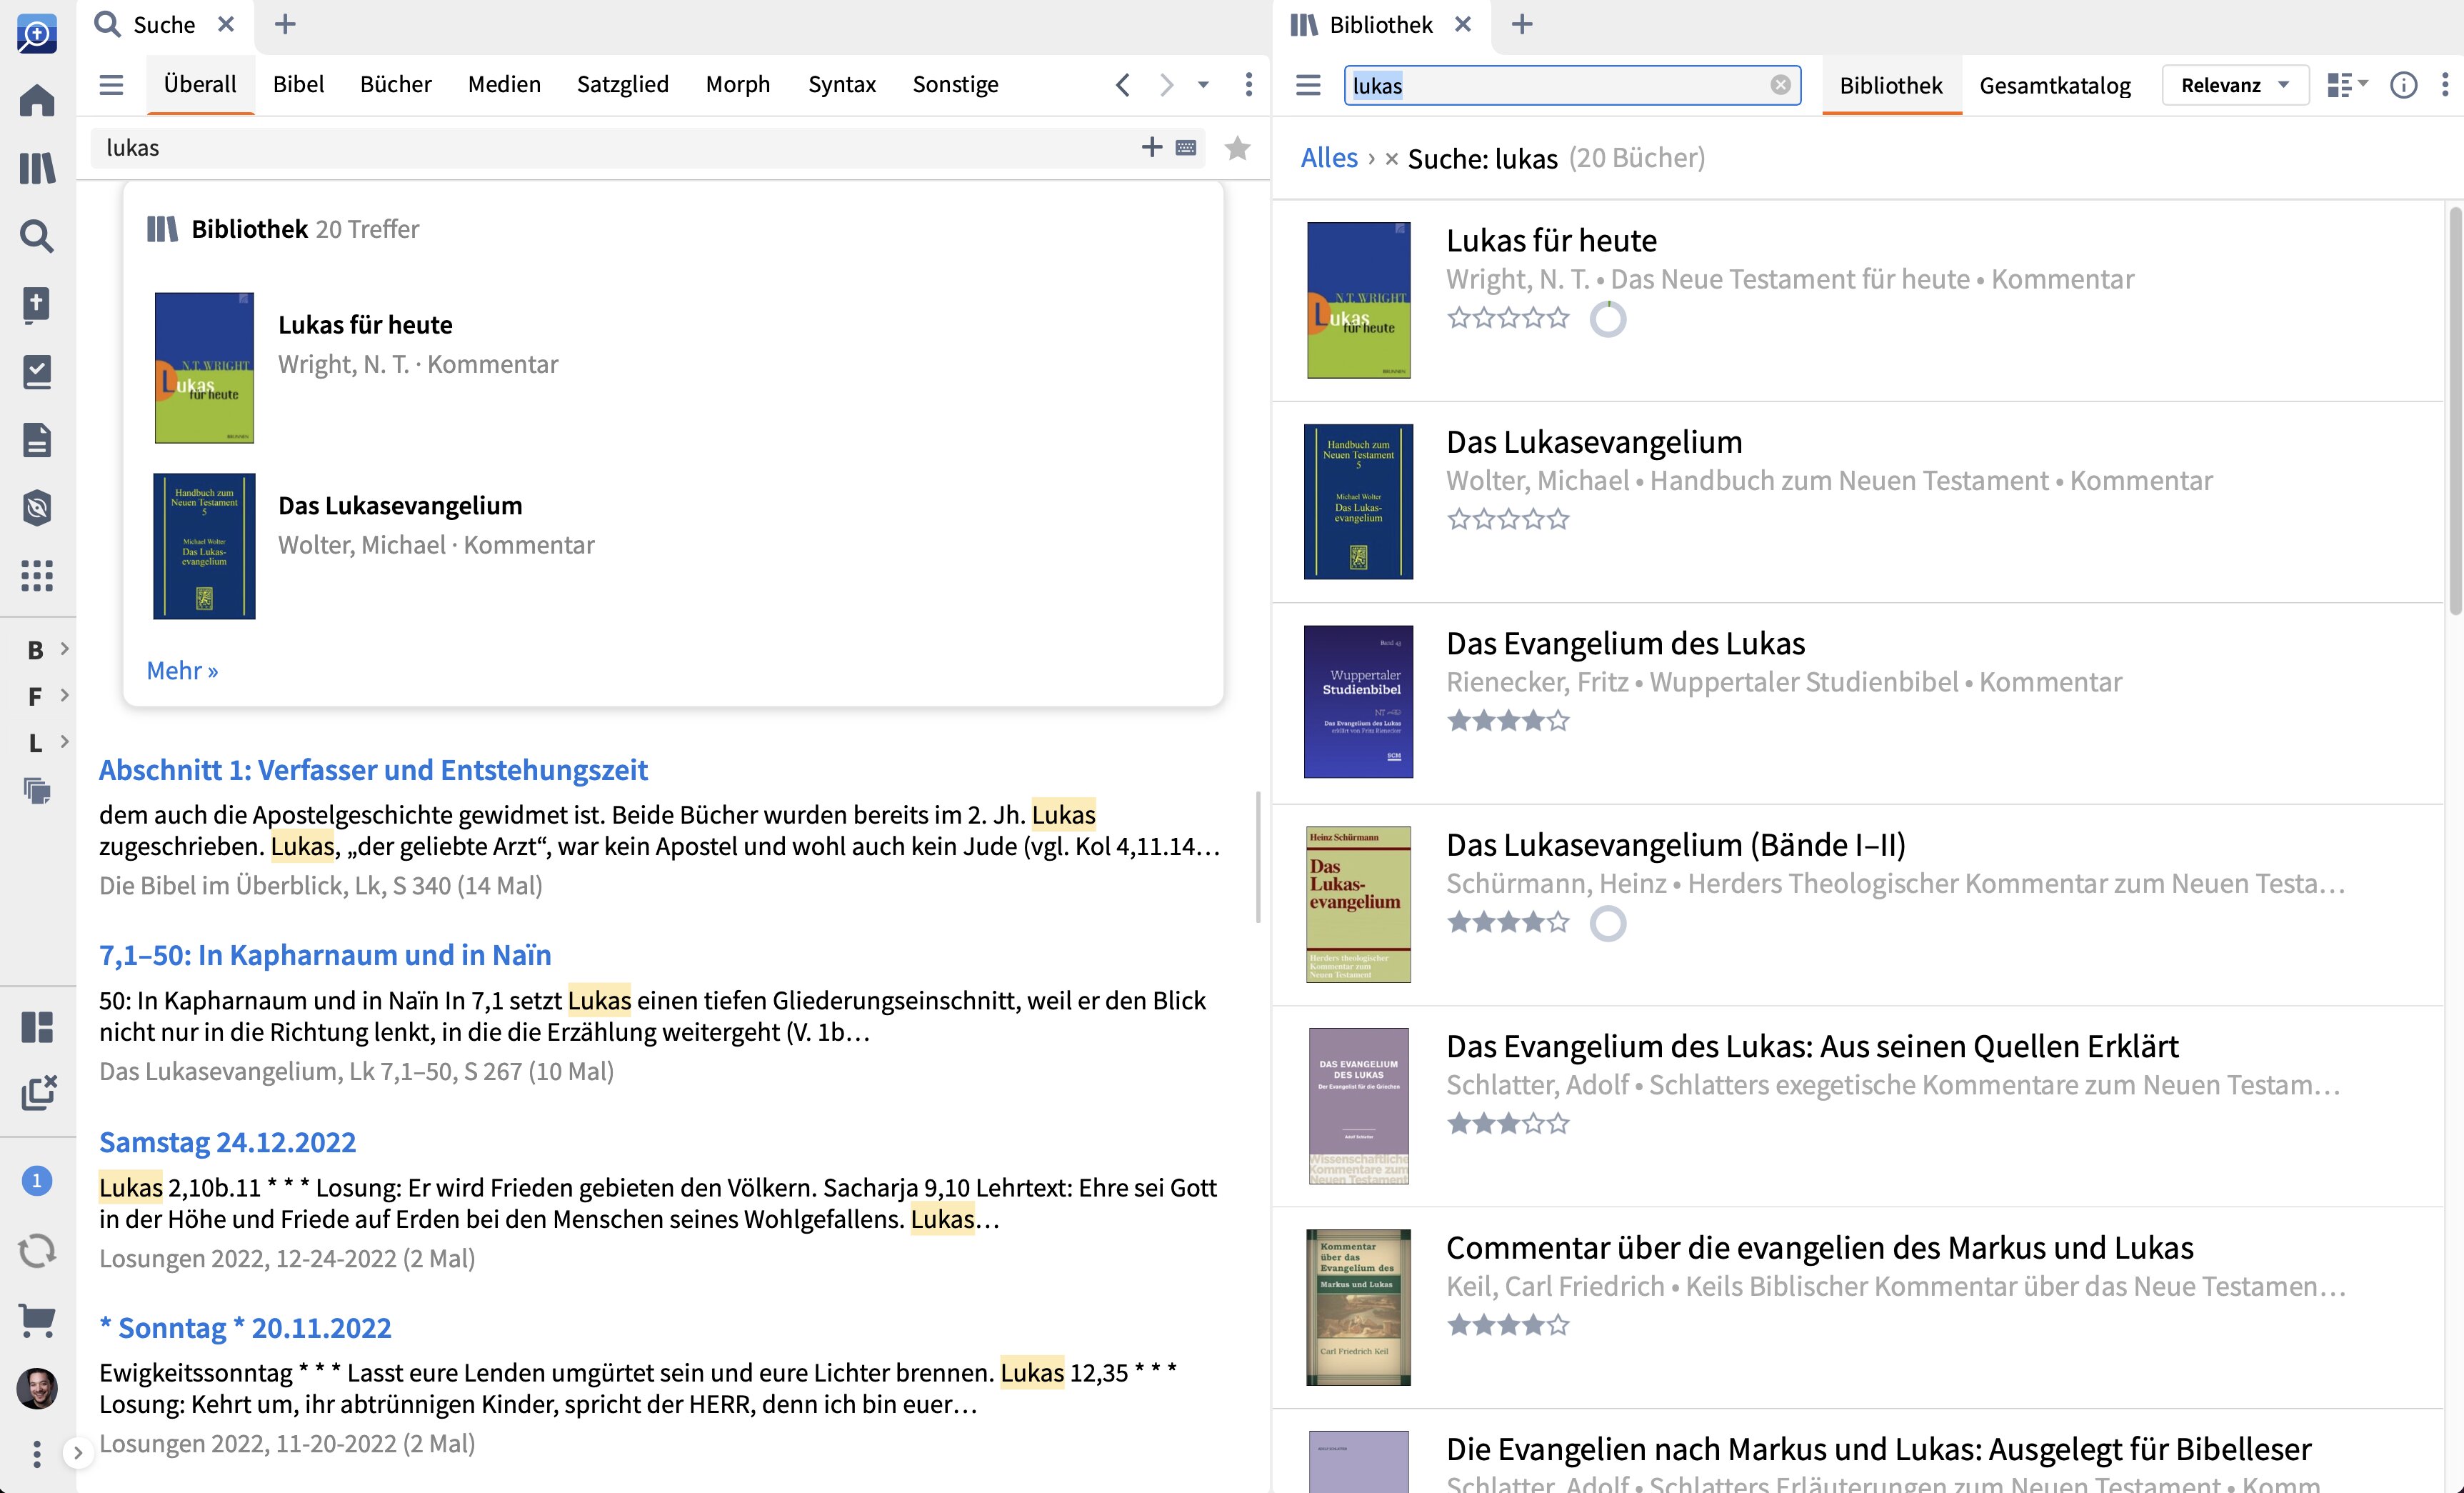
Task: Click the Lukas für heute cover in search results
Action: [x=204, y=367]
